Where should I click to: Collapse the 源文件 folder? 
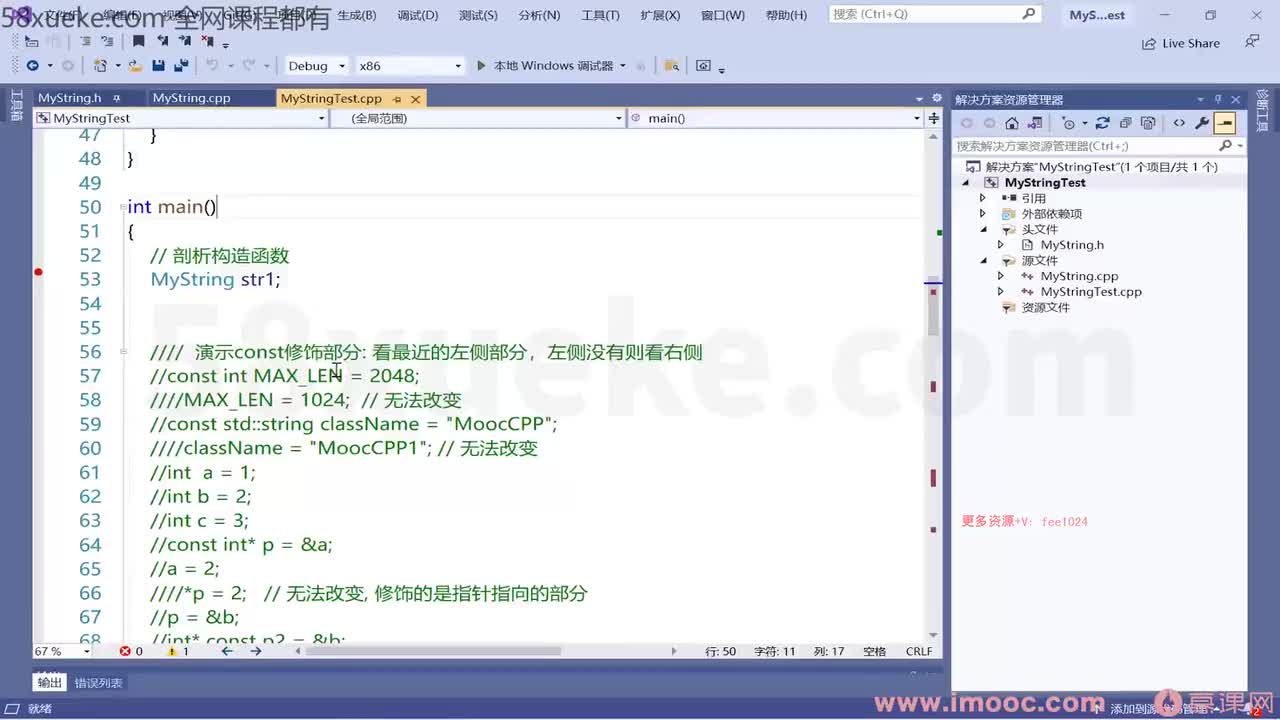[x=983, y=260]
